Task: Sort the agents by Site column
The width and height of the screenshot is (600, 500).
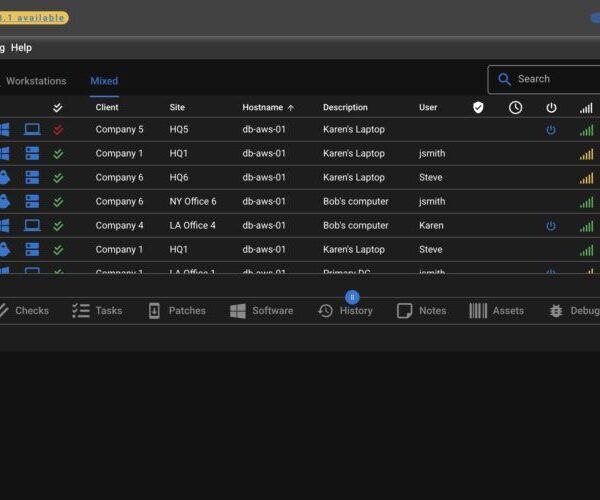Action: 178,107
